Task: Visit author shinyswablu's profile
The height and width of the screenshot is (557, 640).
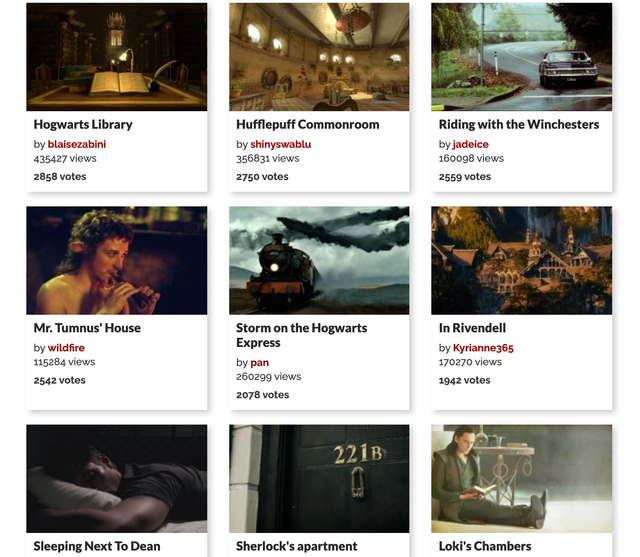Action: tap(281, 144)
